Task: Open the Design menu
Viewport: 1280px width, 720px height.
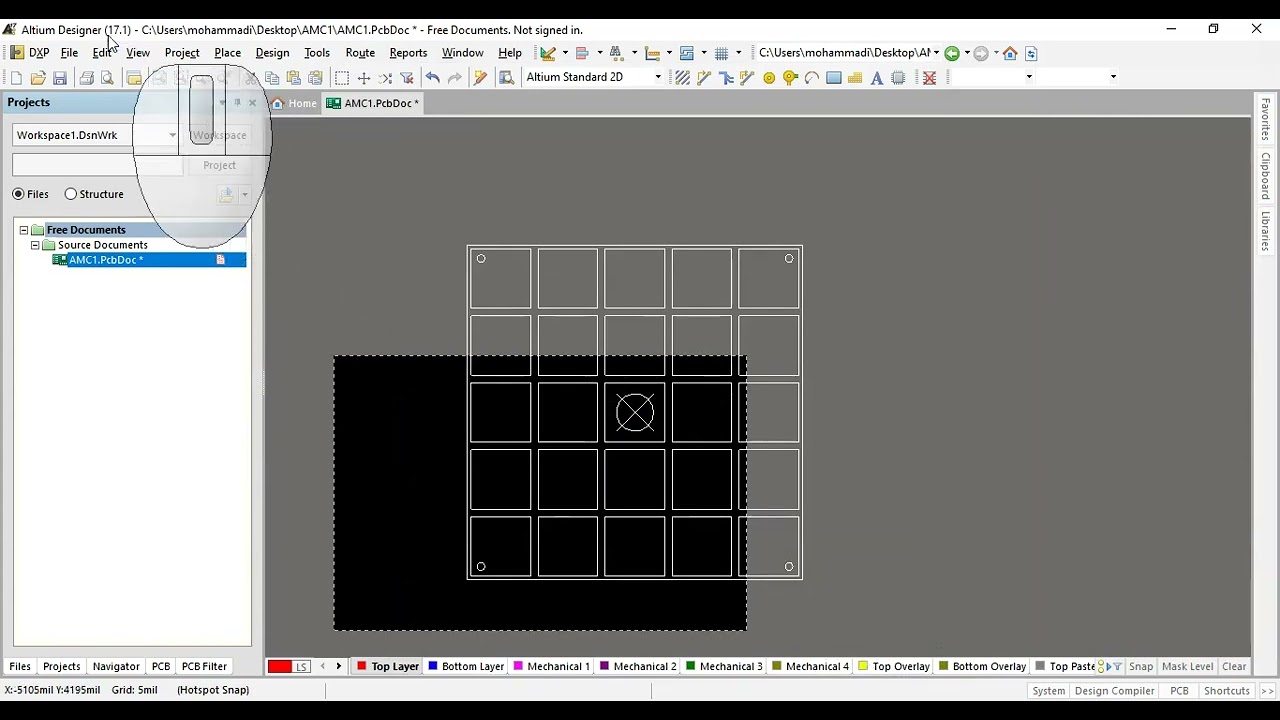Action: pyautogui.click(x=272, y=53)
